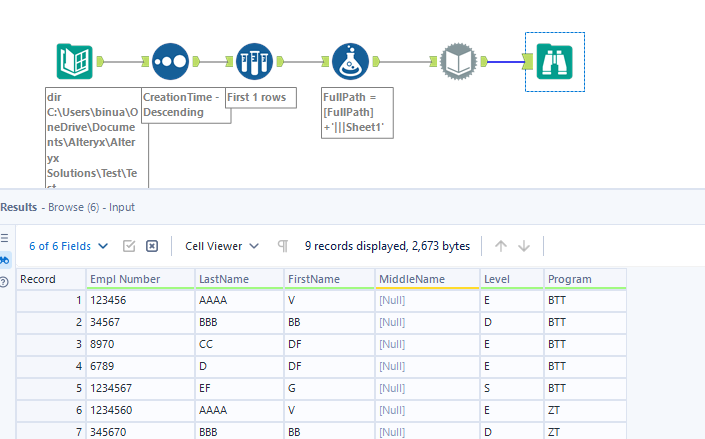Click the Level column header
Screen dimensions: 705x439
point(512,279)
